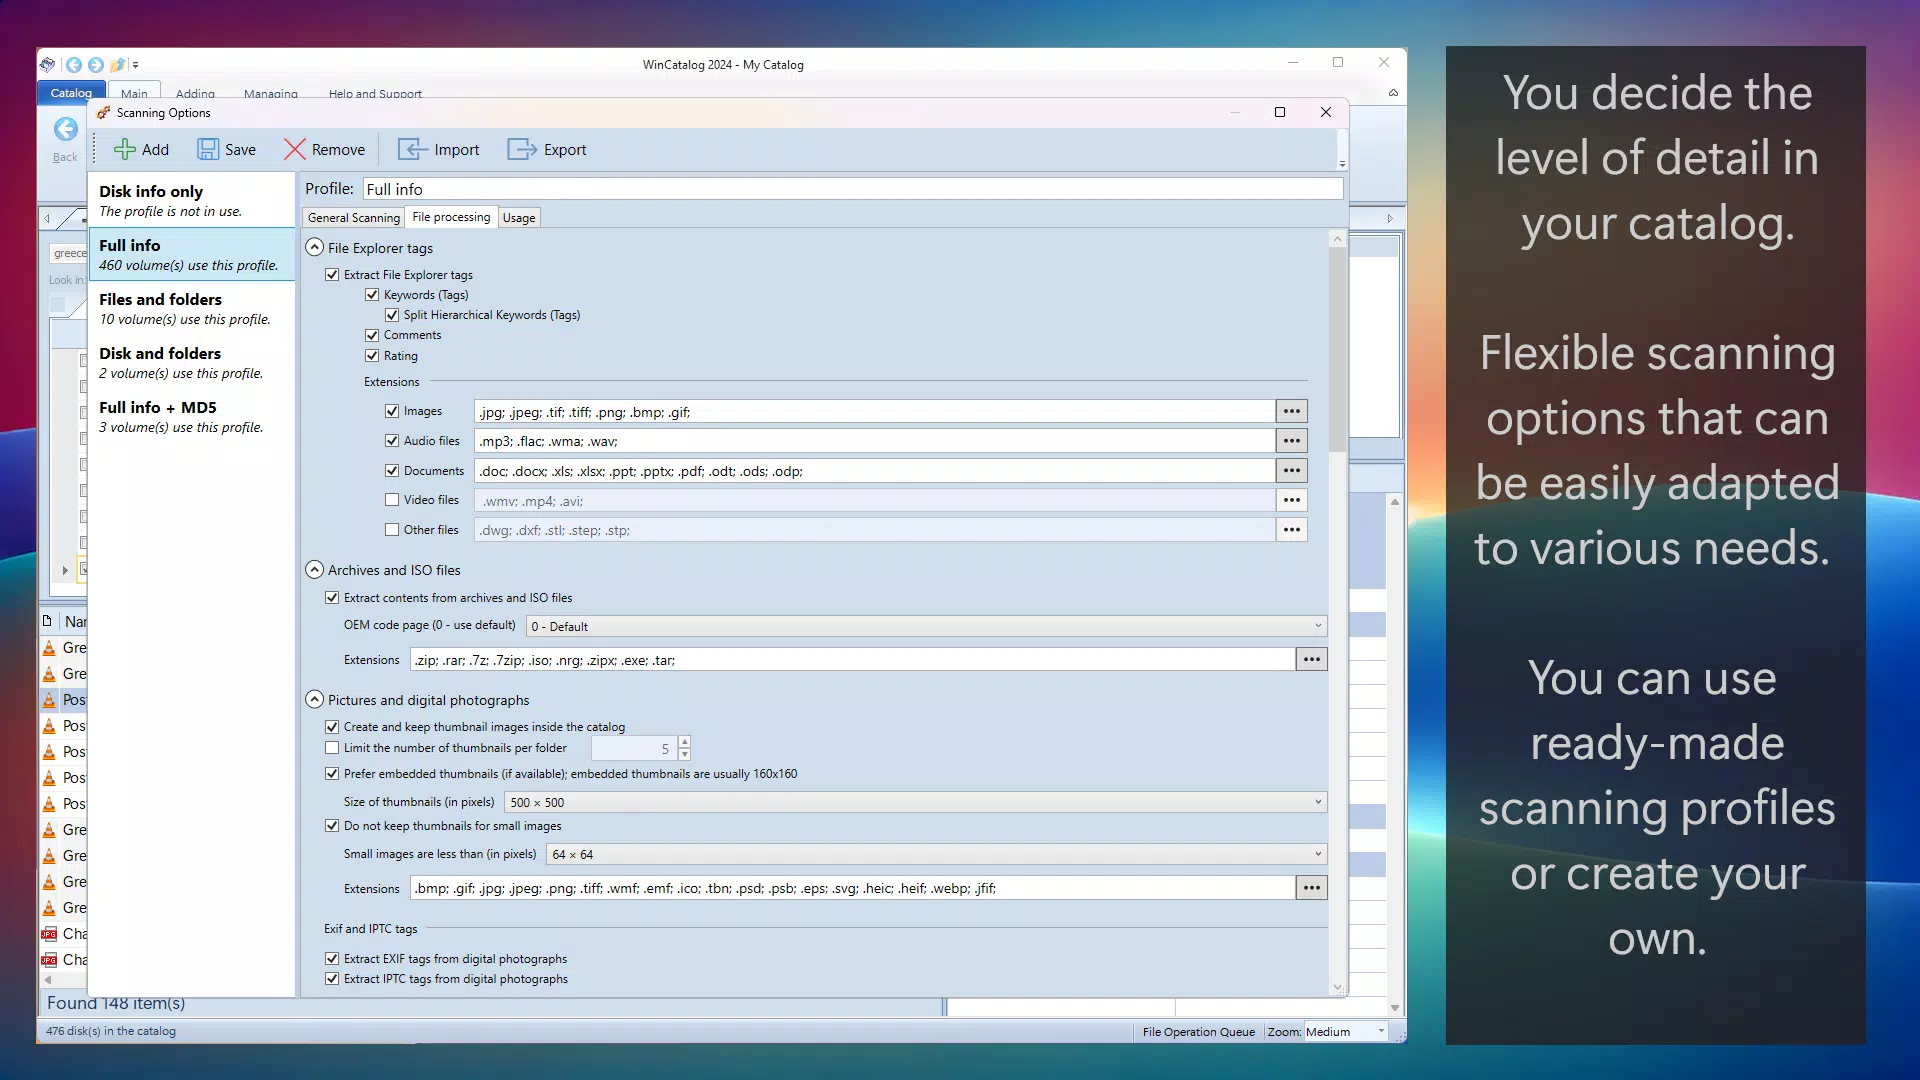Increase thumbnails per folder with spinner up
Screen dimensions: 1920x1080
pyautogui.click(x=684, y=742)
